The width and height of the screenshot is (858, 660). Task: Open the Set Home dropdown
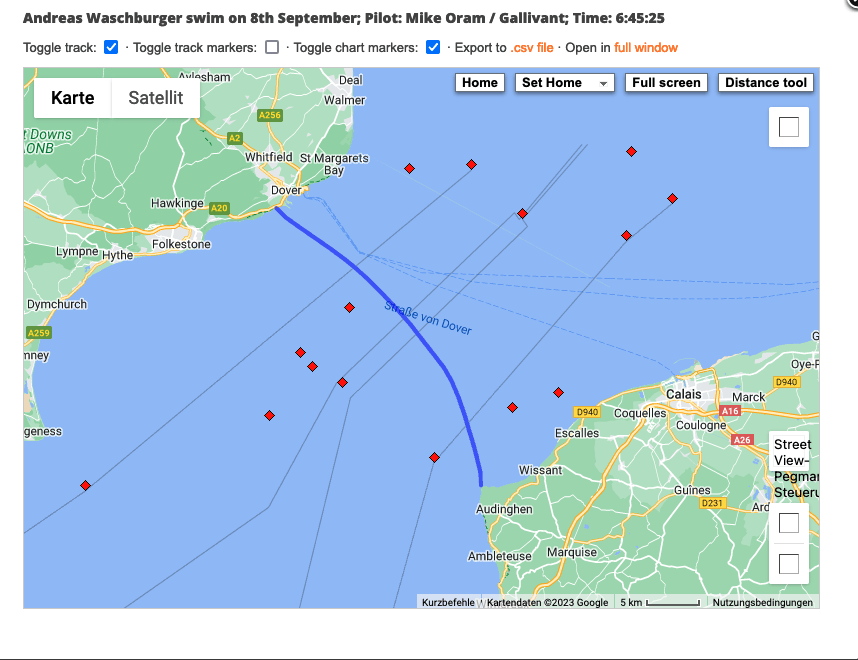pos(565,83)
